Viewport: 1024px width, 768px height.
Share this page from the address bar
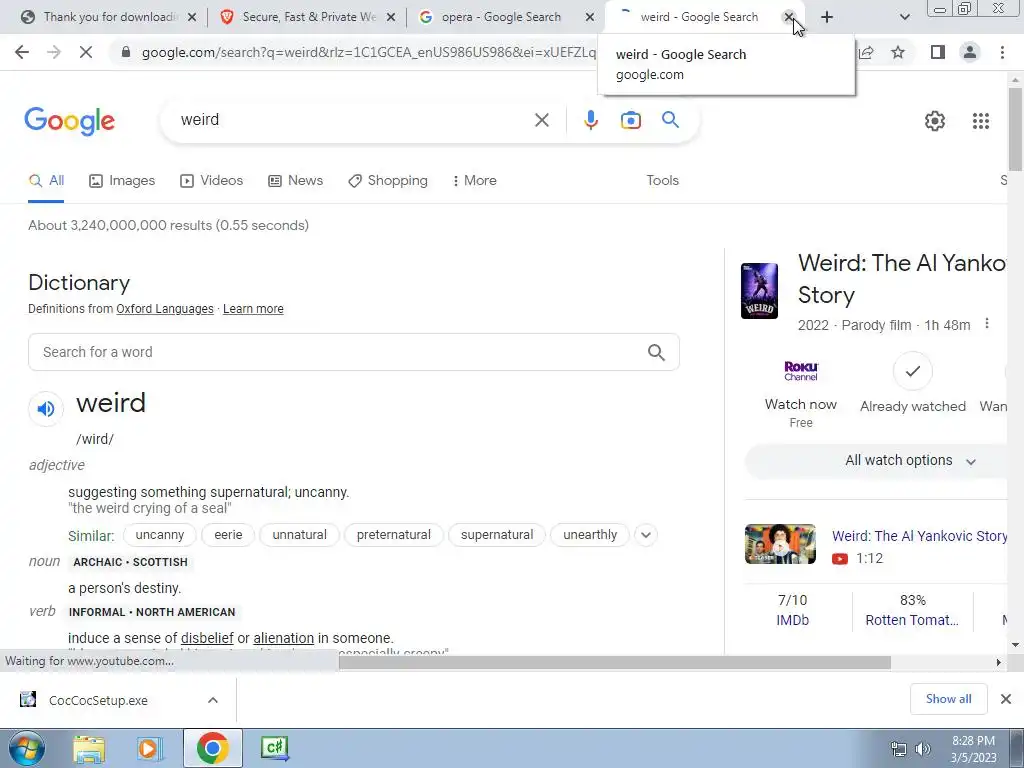pos(867,52)
